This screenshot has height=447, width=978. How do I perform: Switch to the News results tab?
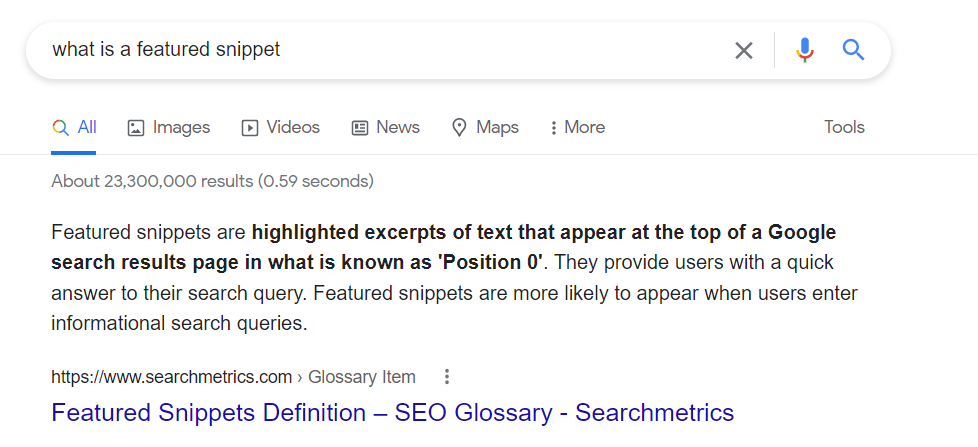(x=386, y=128)
